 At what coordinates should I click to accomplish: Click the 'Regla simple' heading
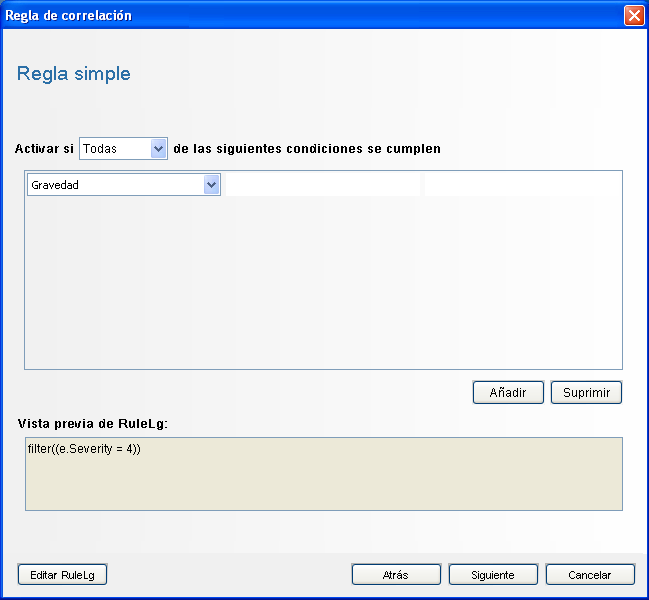tap(74, 74)
